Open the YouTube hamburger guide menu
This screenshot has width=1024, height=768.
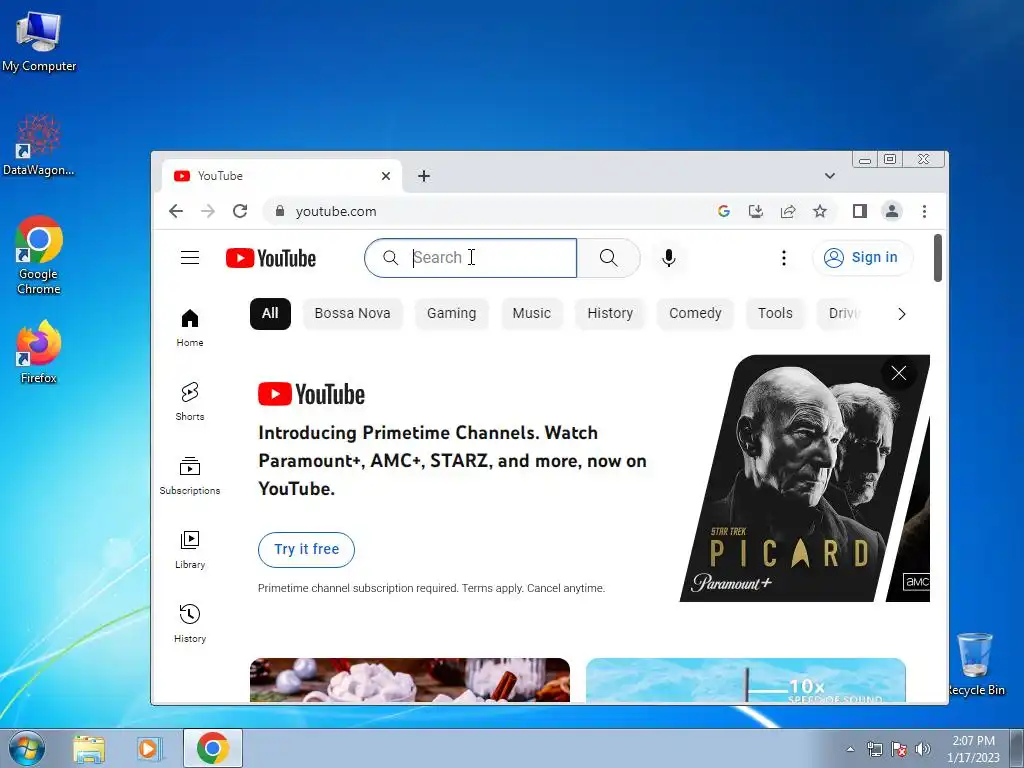(189, 258)
